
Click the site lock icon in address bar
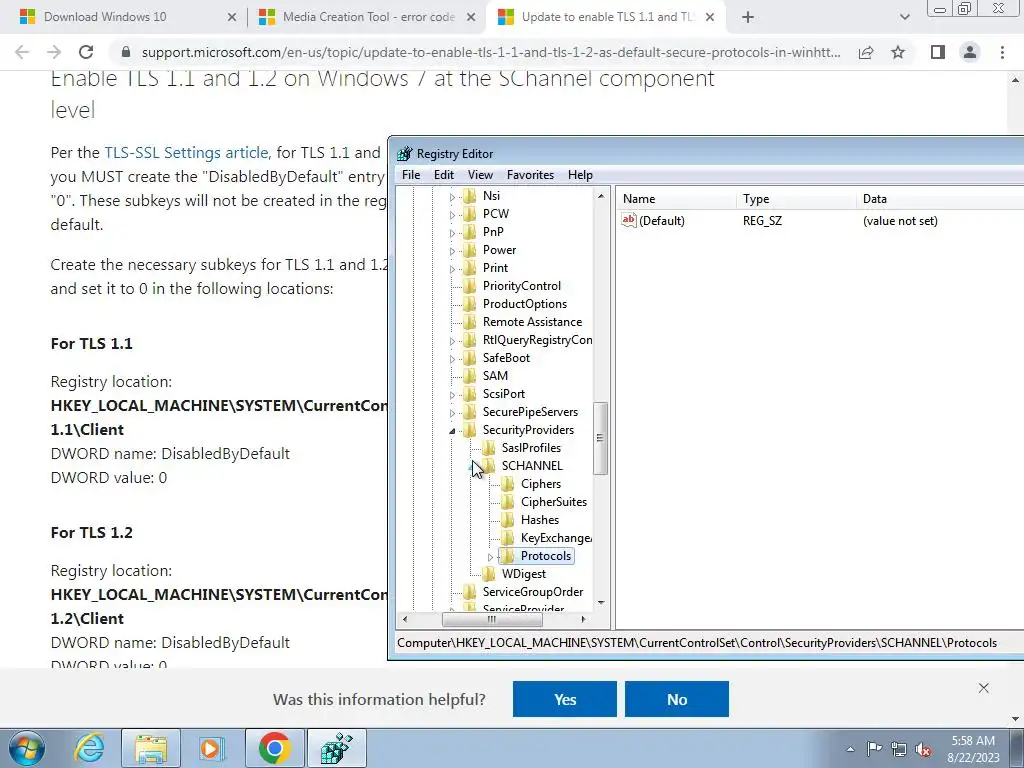126,52
